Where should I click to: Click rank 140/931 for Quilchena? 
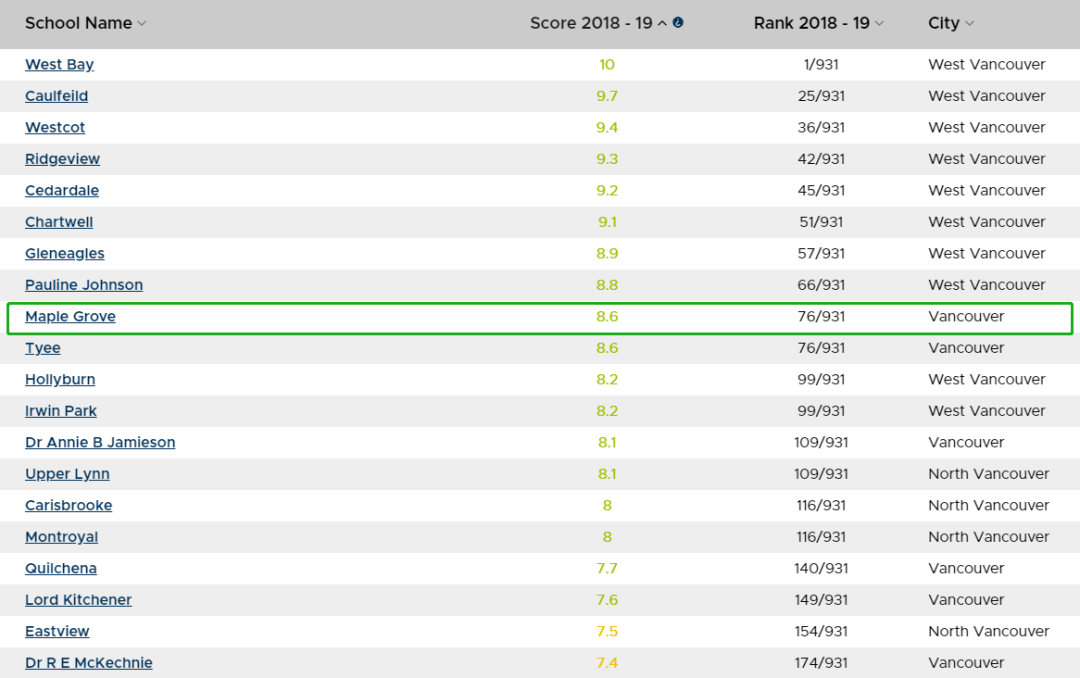point(821,569)
